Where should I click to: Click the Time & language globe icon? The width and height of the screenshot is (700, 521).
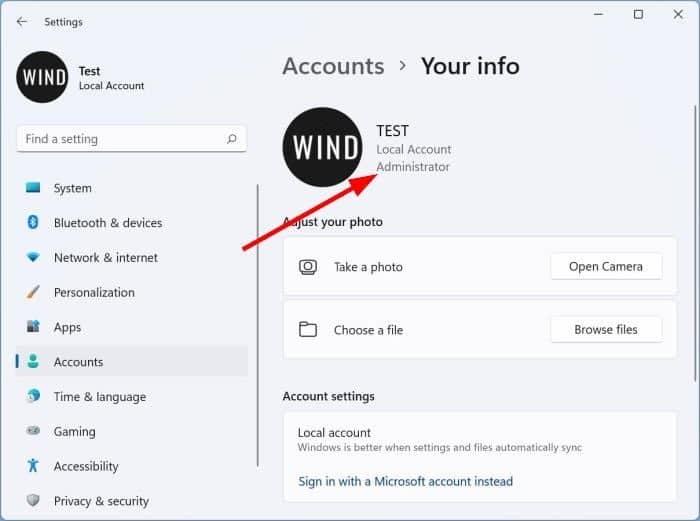(33, 396)
